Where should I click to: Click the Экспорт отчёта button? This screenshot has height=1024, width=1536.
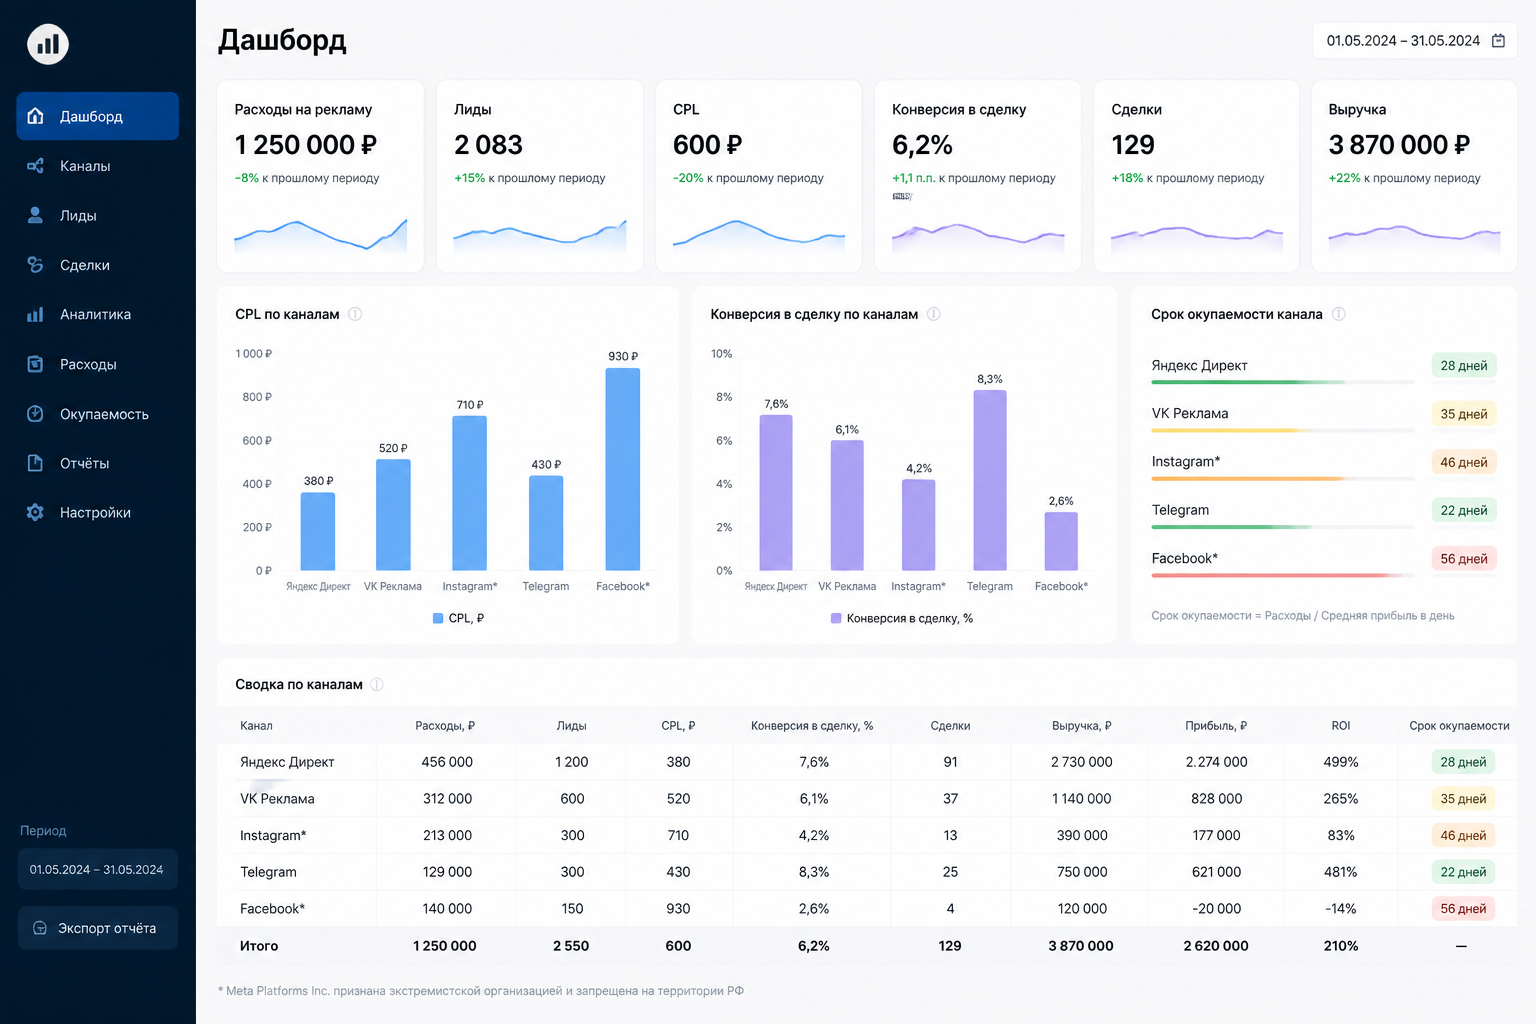coord(98,928)
